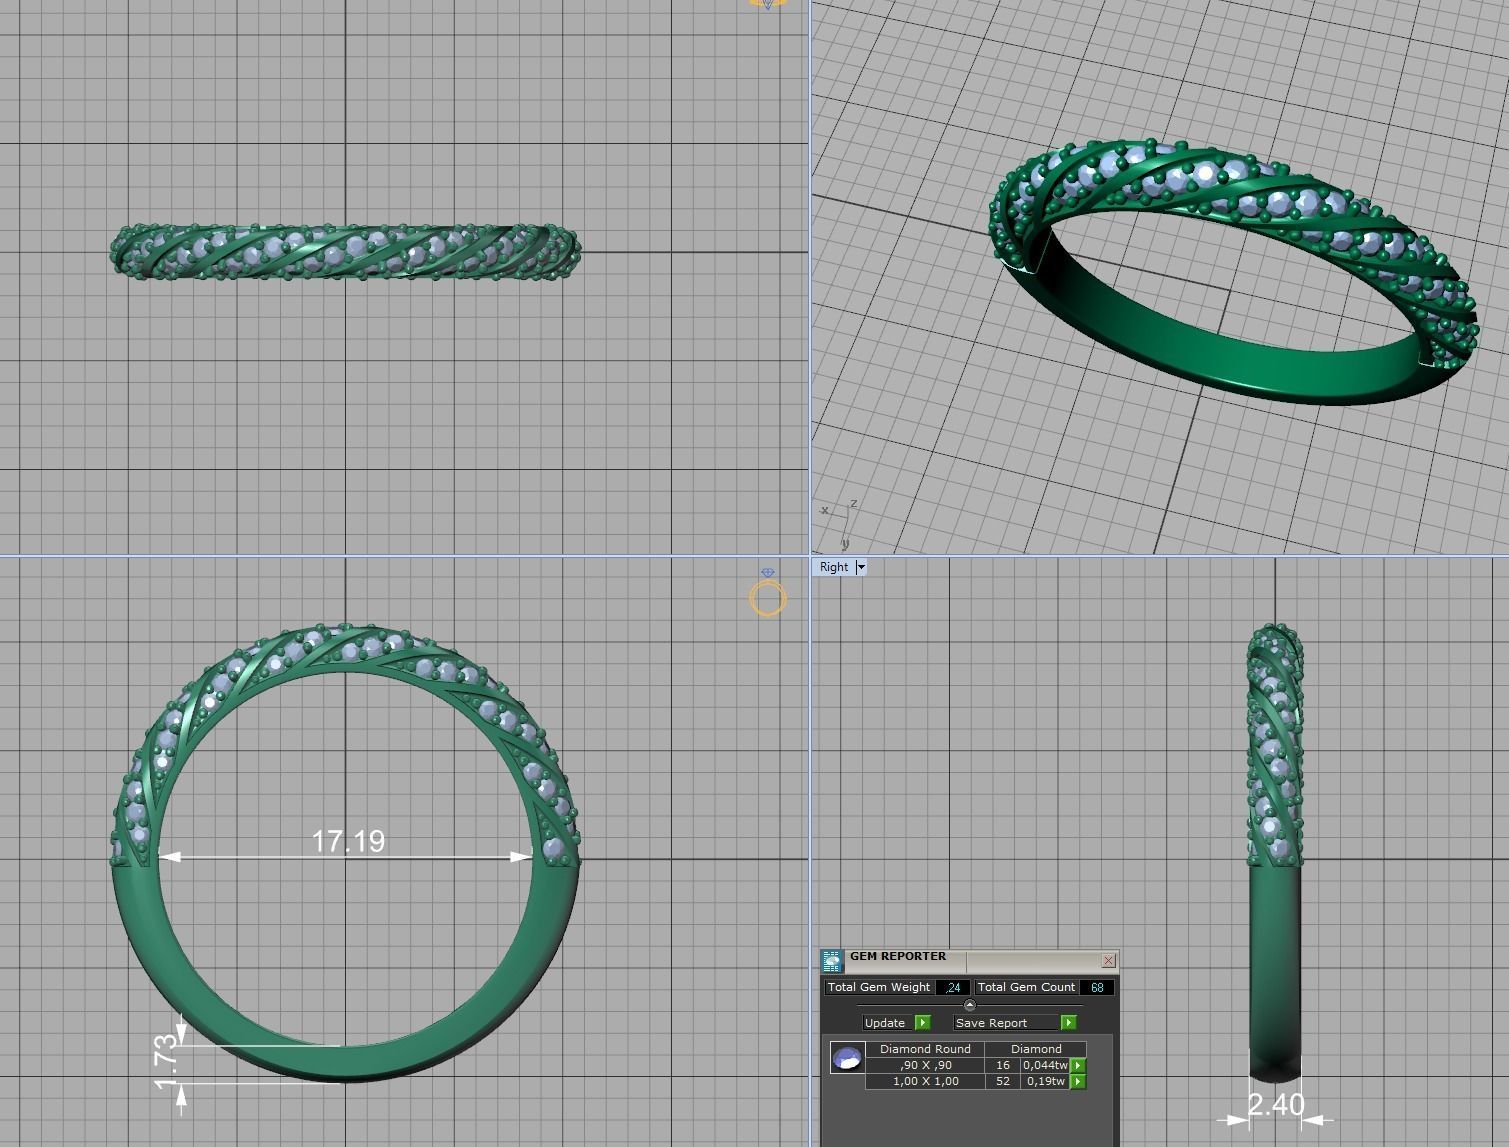This screenshot has width=1509, height=1147.
Task: Collapse the Gem Reporter summary with the round arrow
Action: coord(969,1005)
